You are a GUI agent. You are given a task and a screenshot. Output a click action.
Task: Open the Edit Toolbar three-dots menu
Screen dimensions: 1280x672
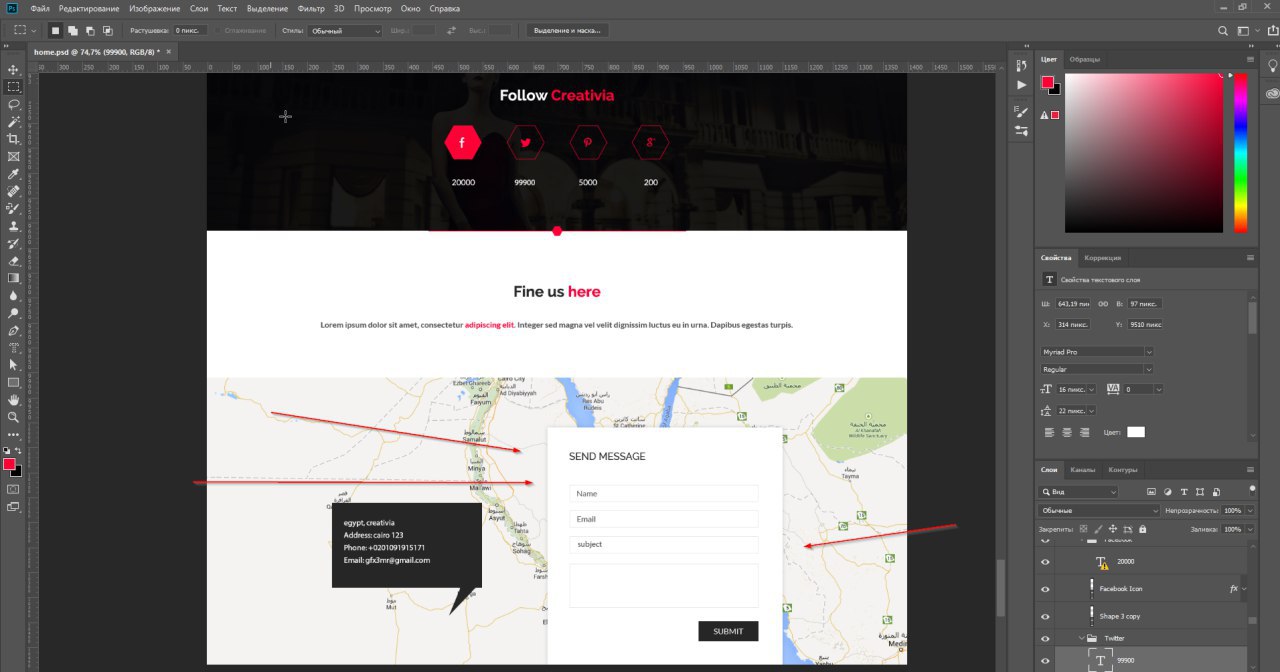[x=13, y=435]
